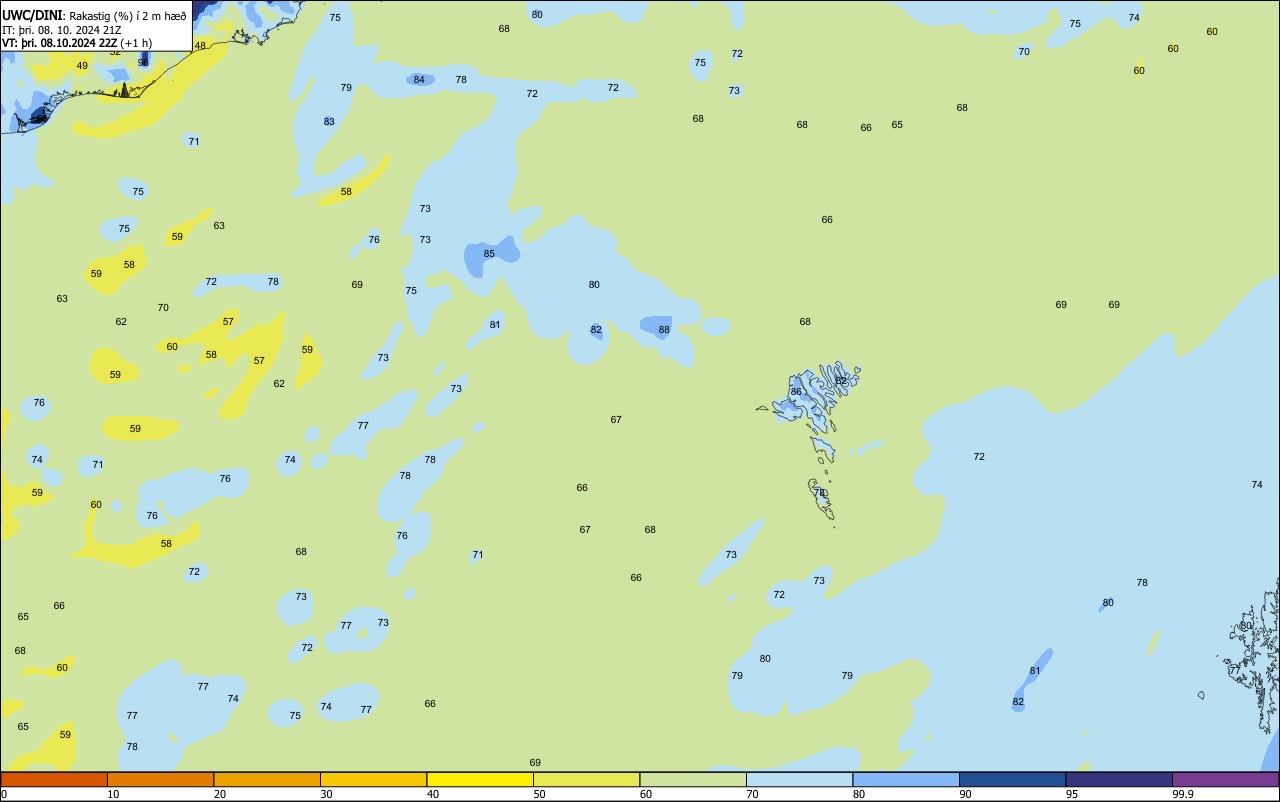Pick the bright yellow 40–50 legend swatch

[x=480, y=779]
